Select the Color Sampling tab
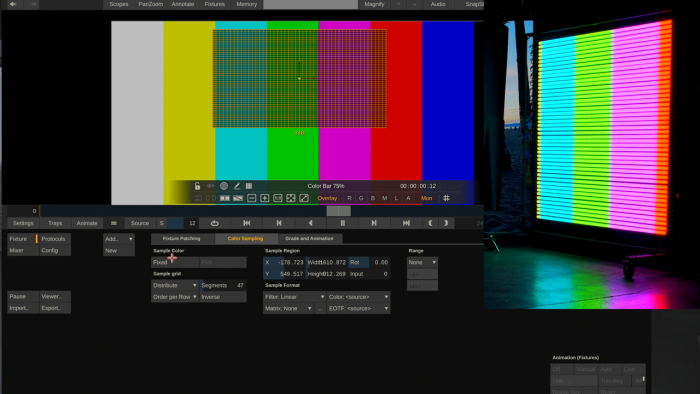Screen dimensions: 700x394 [246, 239]
